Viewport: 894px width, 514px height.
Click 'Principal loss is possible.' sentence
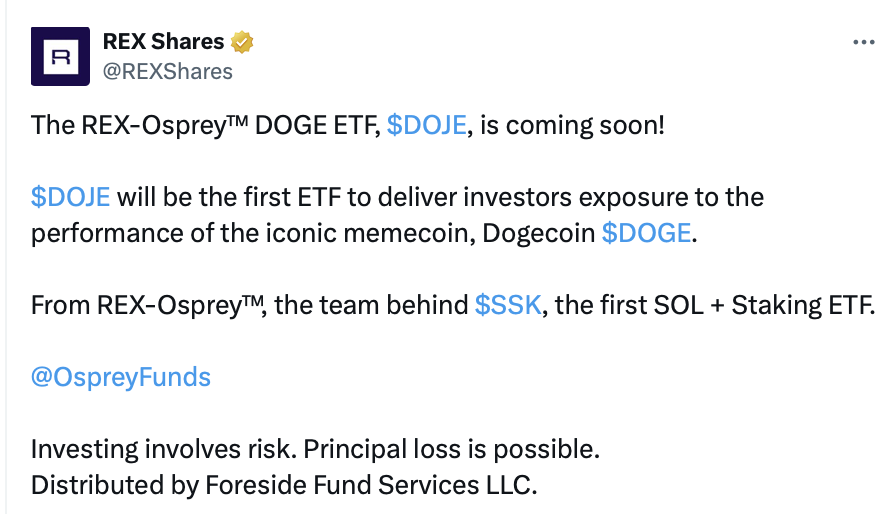tap(451, 449)
